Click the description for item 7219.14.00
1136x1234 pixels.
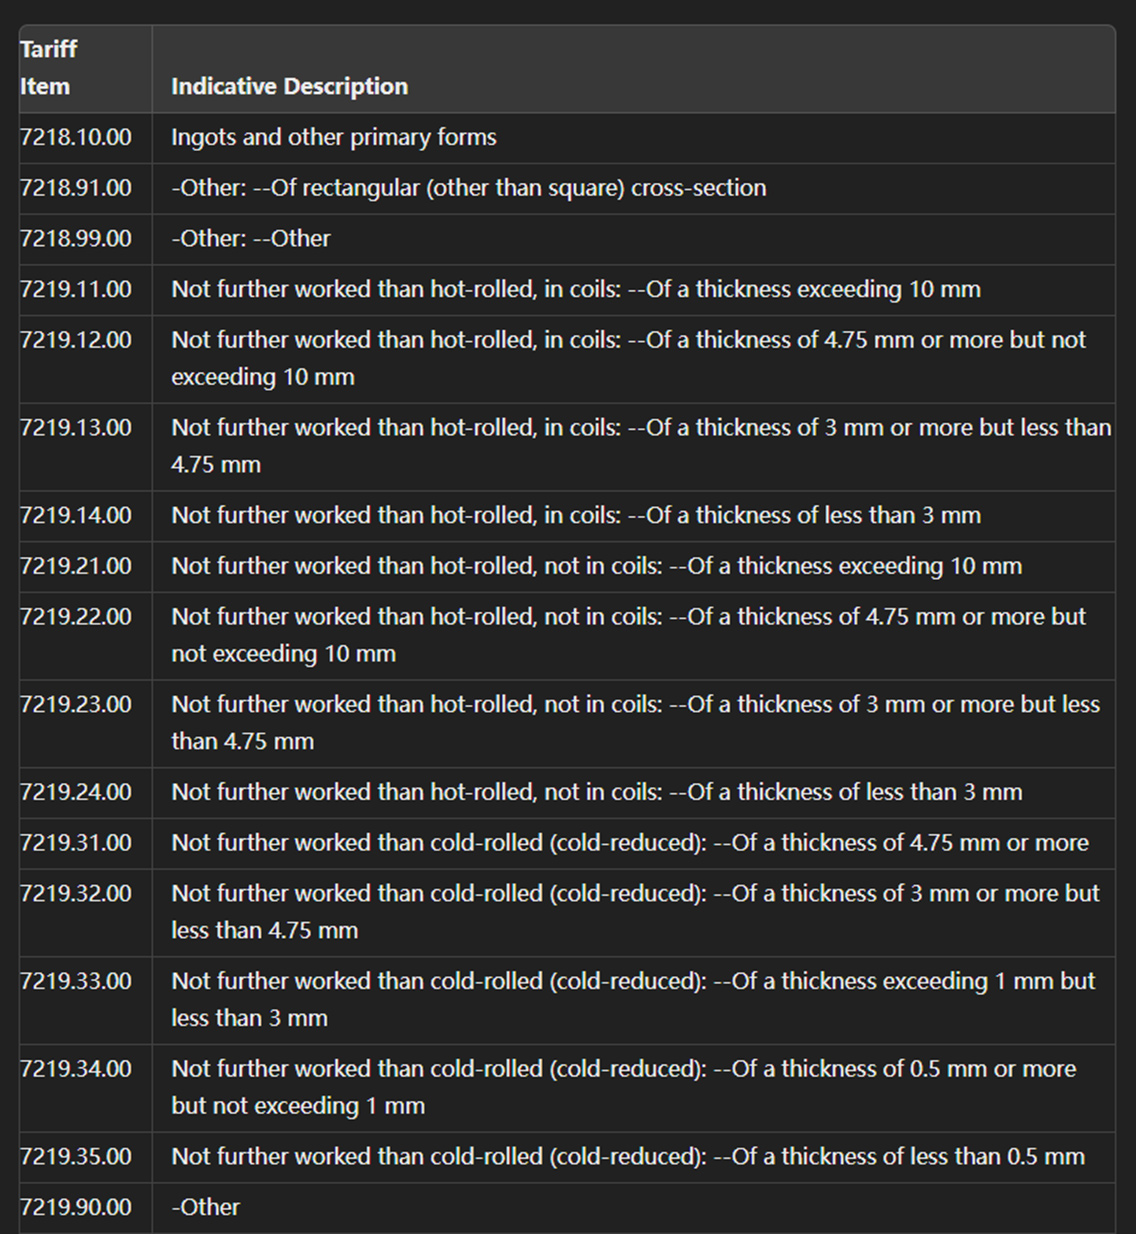click(575, 516)
